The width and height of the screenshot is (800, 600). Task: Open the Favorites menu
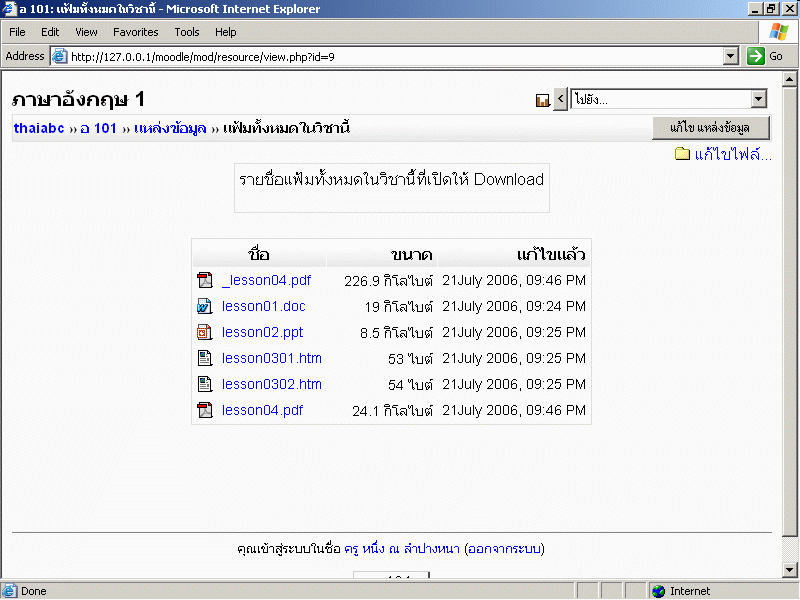coord(135,32)
